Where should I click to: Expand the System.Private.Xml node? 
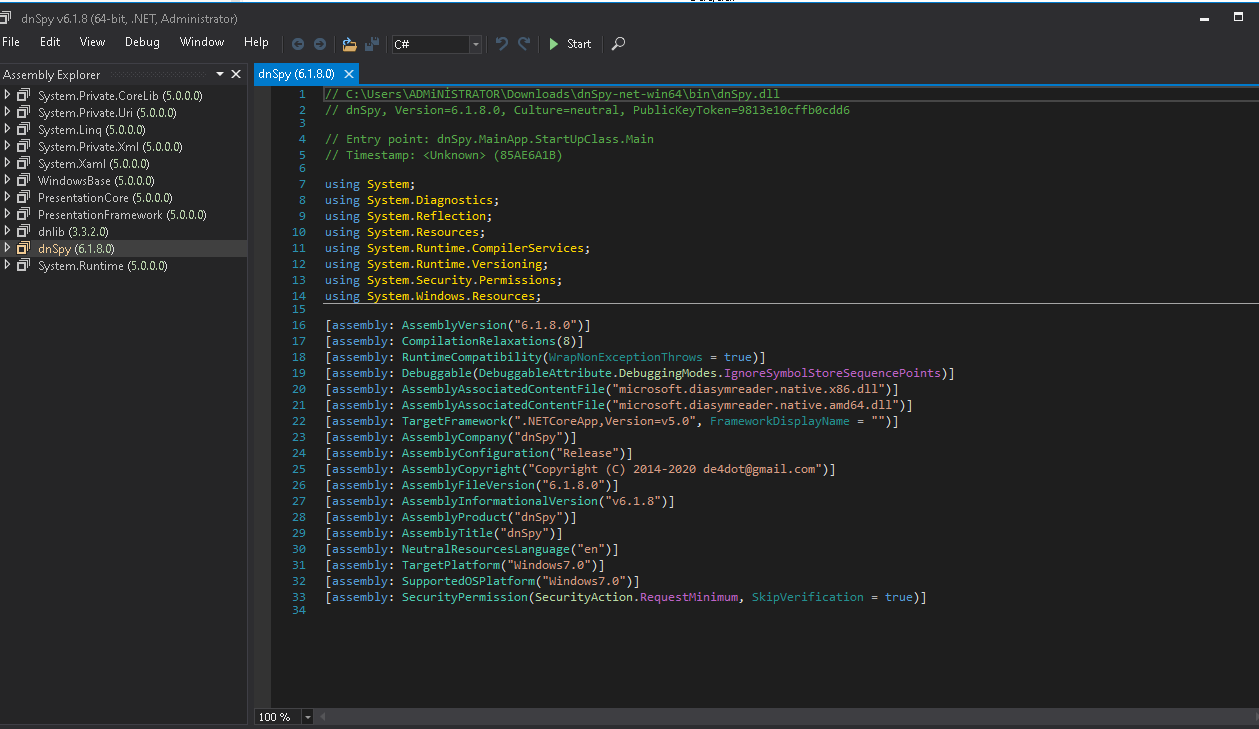coord(7,146)
